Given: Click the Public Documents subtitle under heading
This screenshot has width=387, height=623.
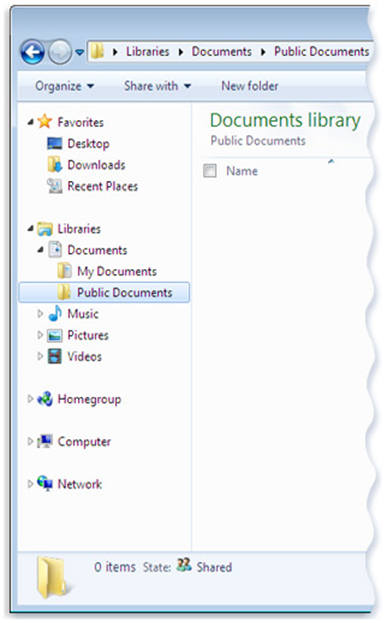Looking at the screenshot, I should point(258,141).
